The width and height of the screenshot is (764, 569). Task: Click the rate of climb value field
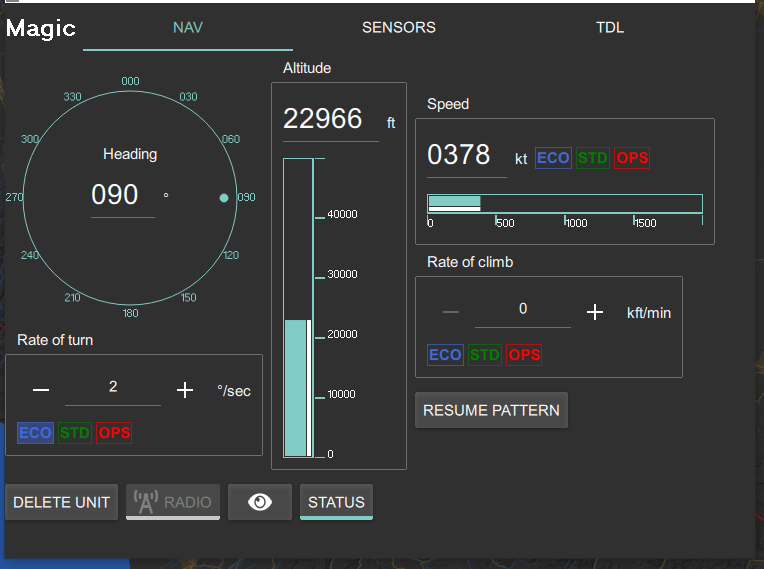(x=523, y=310)
